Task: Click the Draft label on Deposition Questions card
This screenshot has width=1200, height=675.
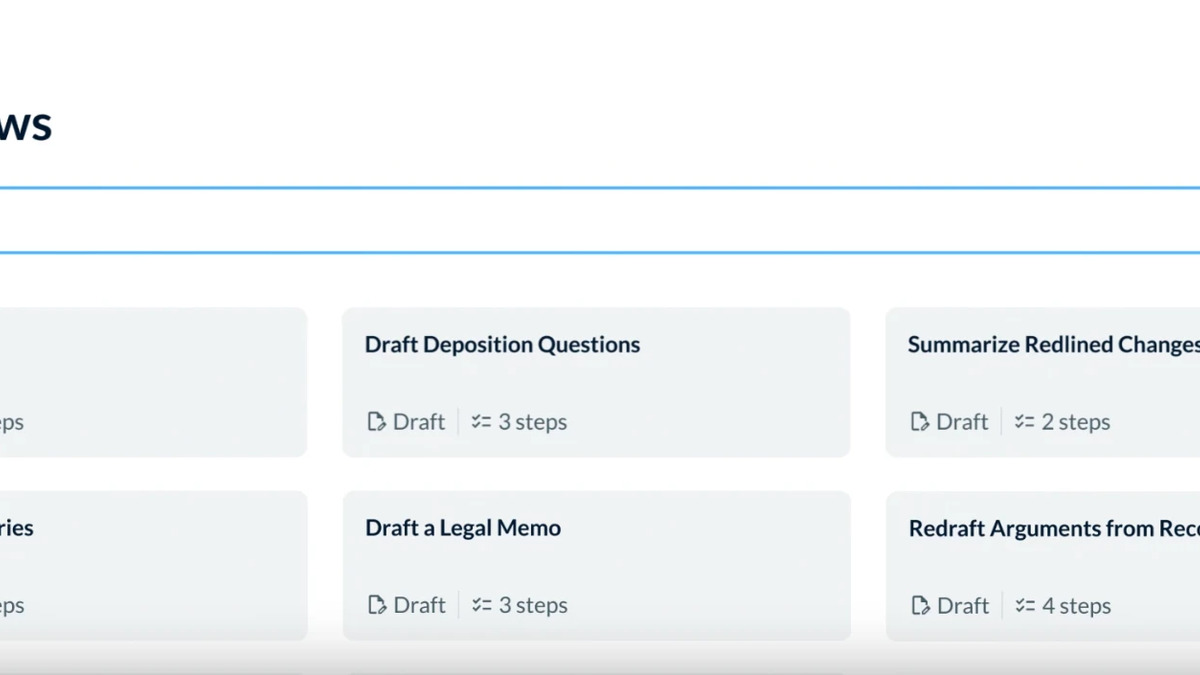Action: click(x=418, y=421)
